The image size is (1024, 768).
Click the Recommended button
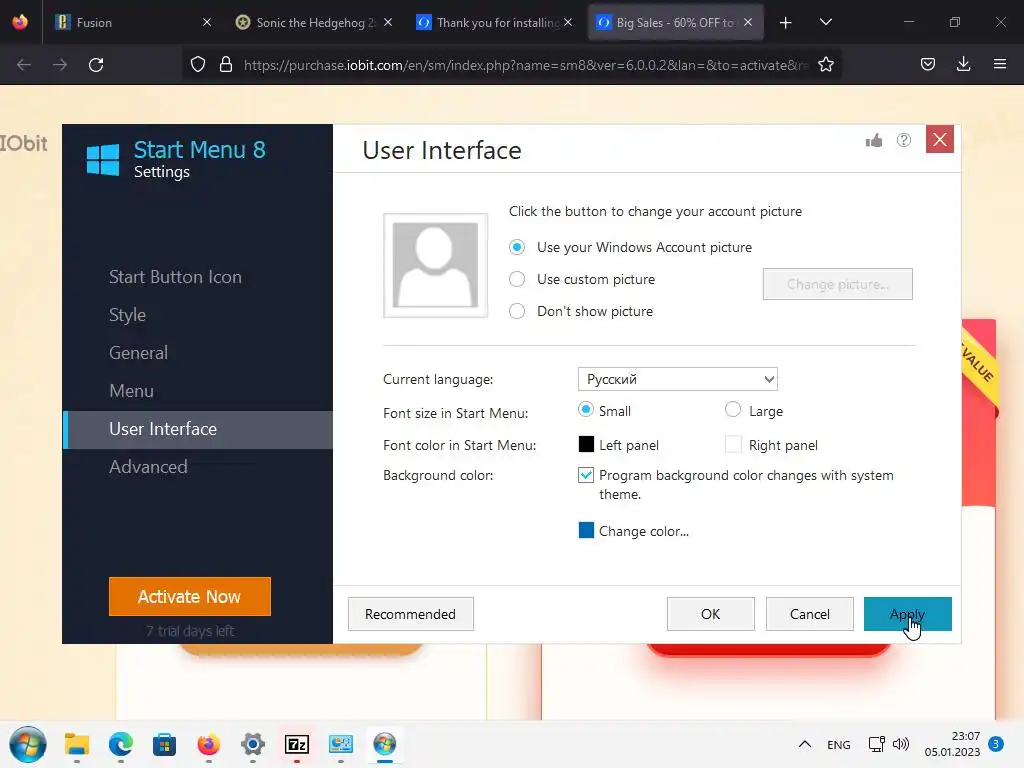point(410,614)
